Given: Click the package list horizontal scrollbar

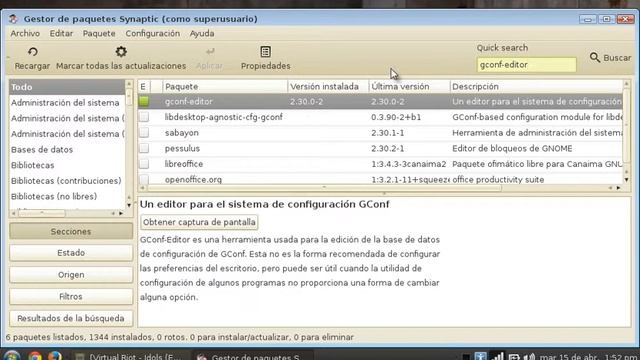Looking at the screenshot, I should (x=324, y=188).
